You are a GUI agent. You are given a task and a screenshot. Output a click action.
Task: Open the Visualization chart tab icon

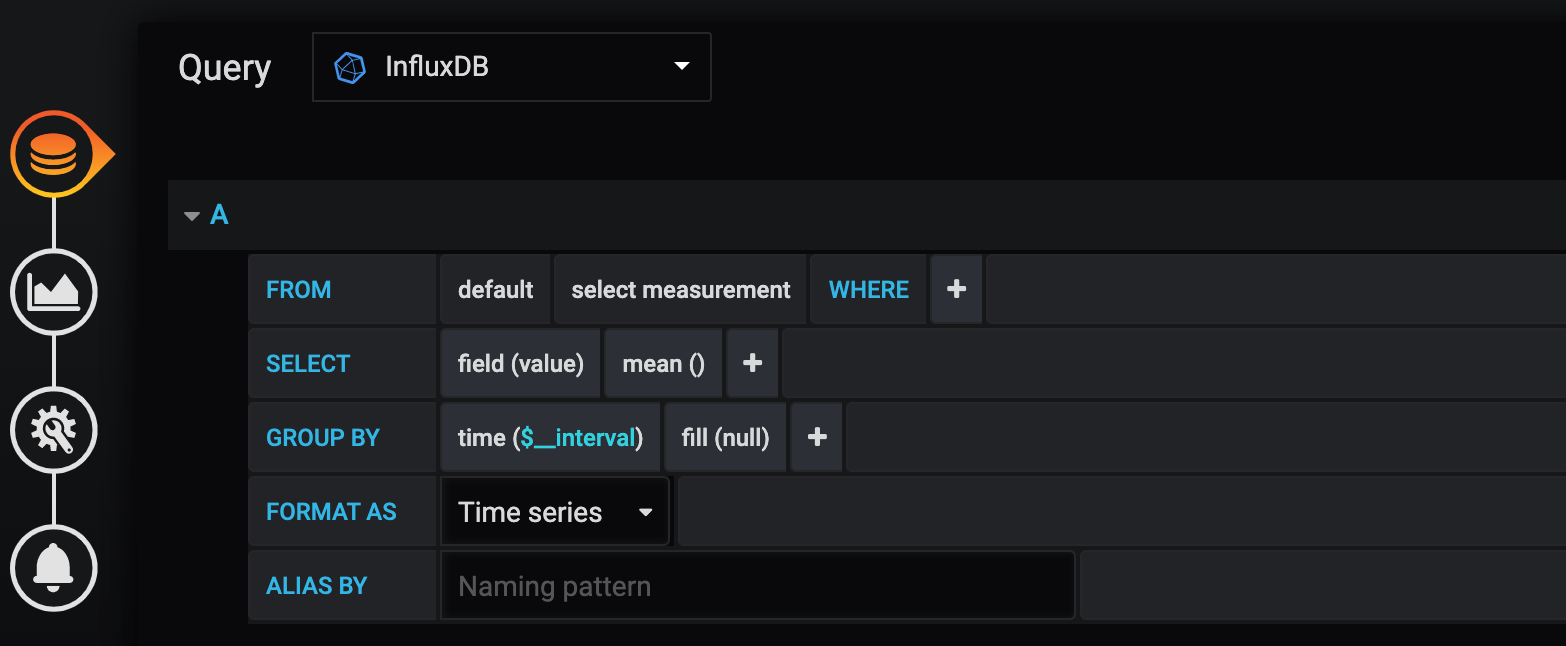54,292
